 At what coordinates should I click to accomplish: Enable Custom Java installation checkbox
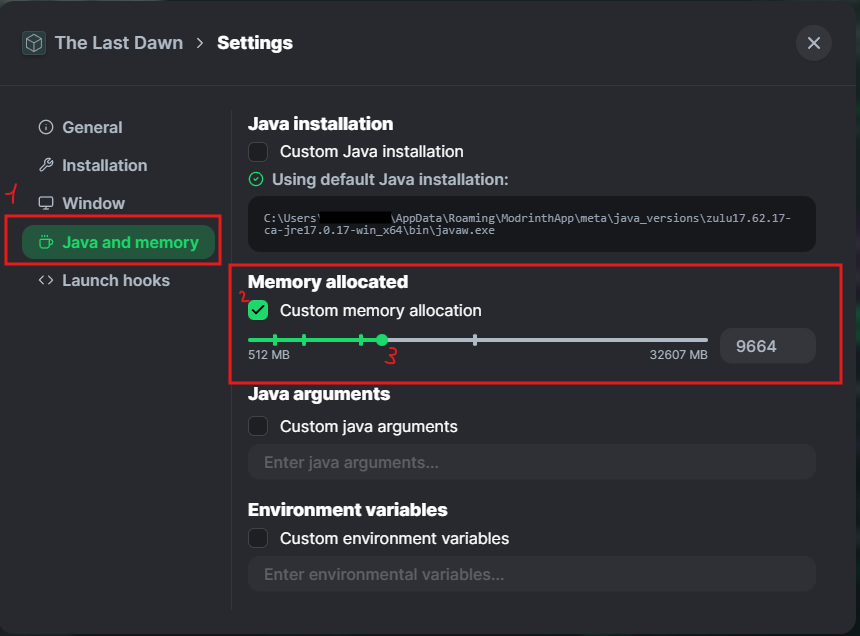pos(258,151)
